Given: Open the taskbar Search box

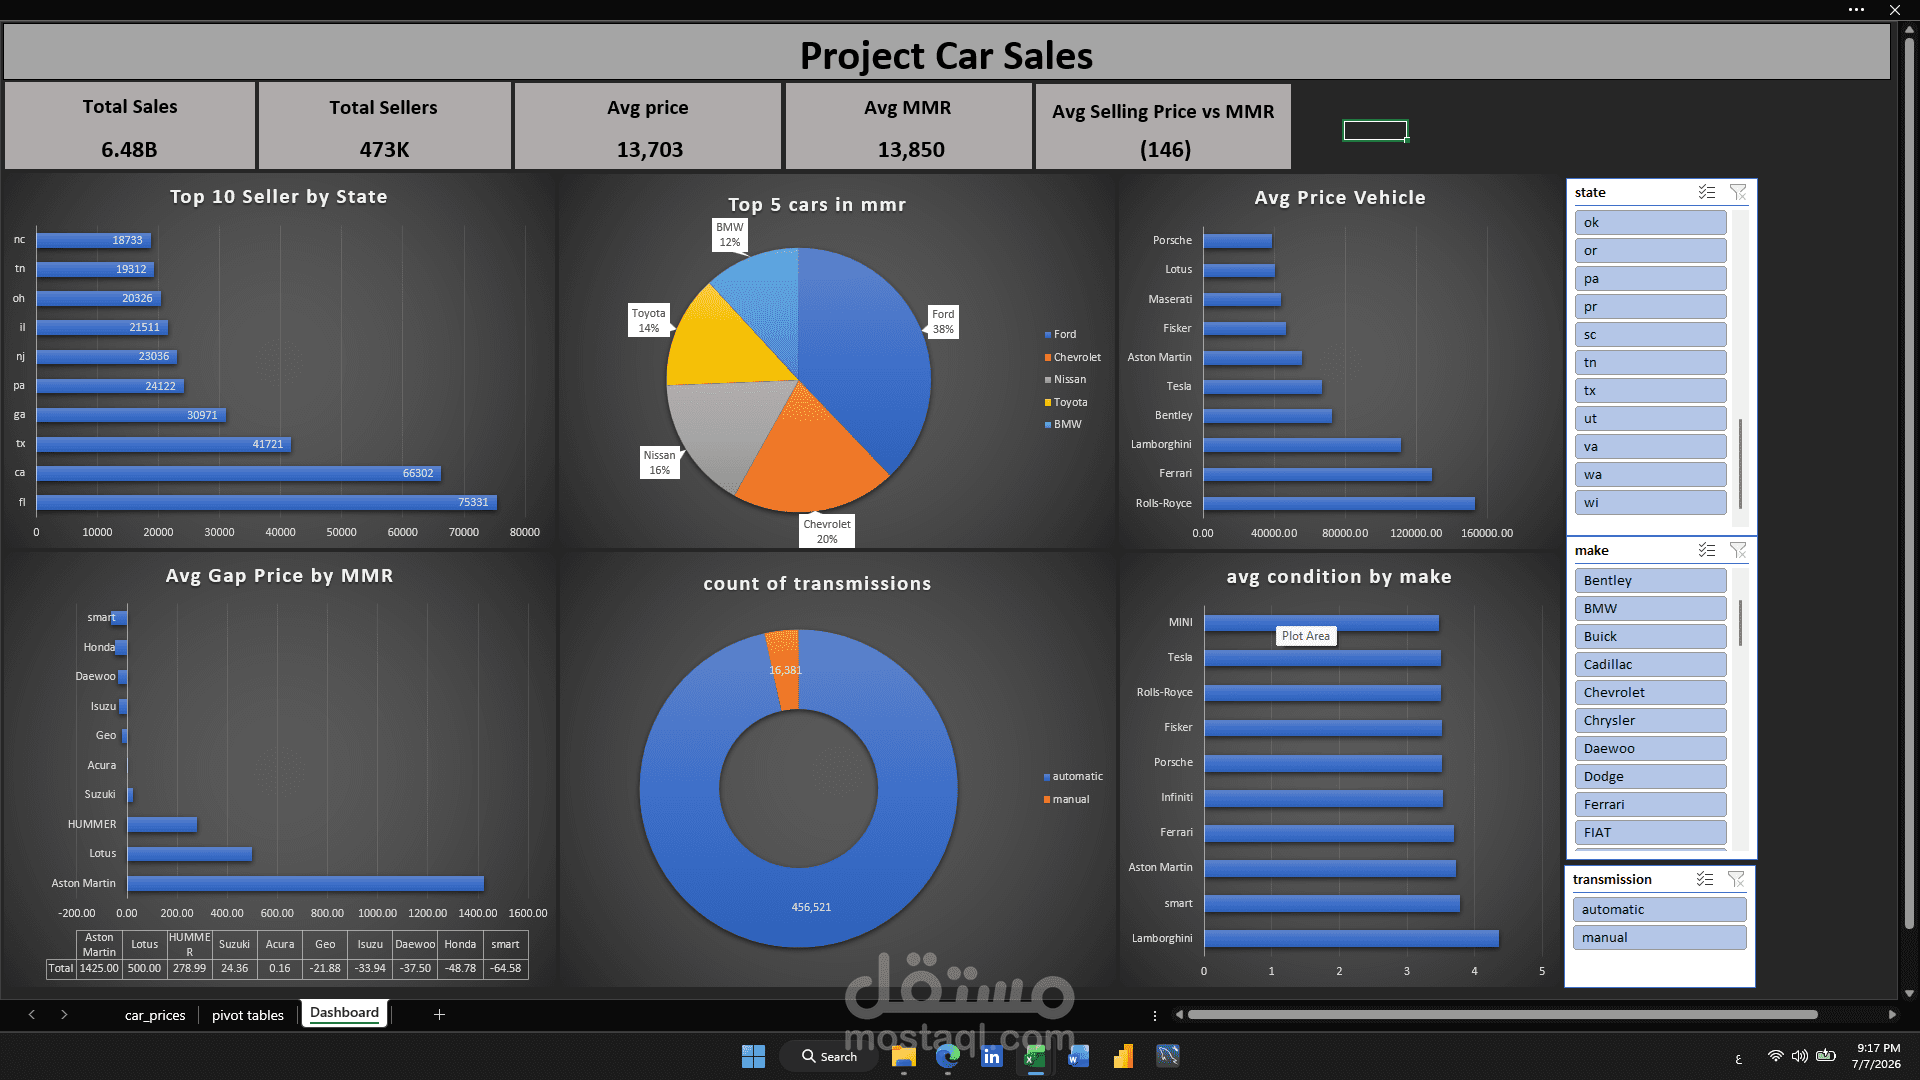Looking at the screenshot, I should tap(830, 1056).
